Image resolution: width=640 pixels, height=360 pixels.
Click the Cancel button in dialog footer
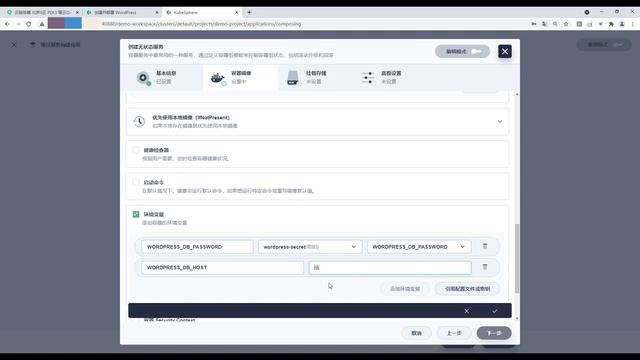[x=416, y=333]
